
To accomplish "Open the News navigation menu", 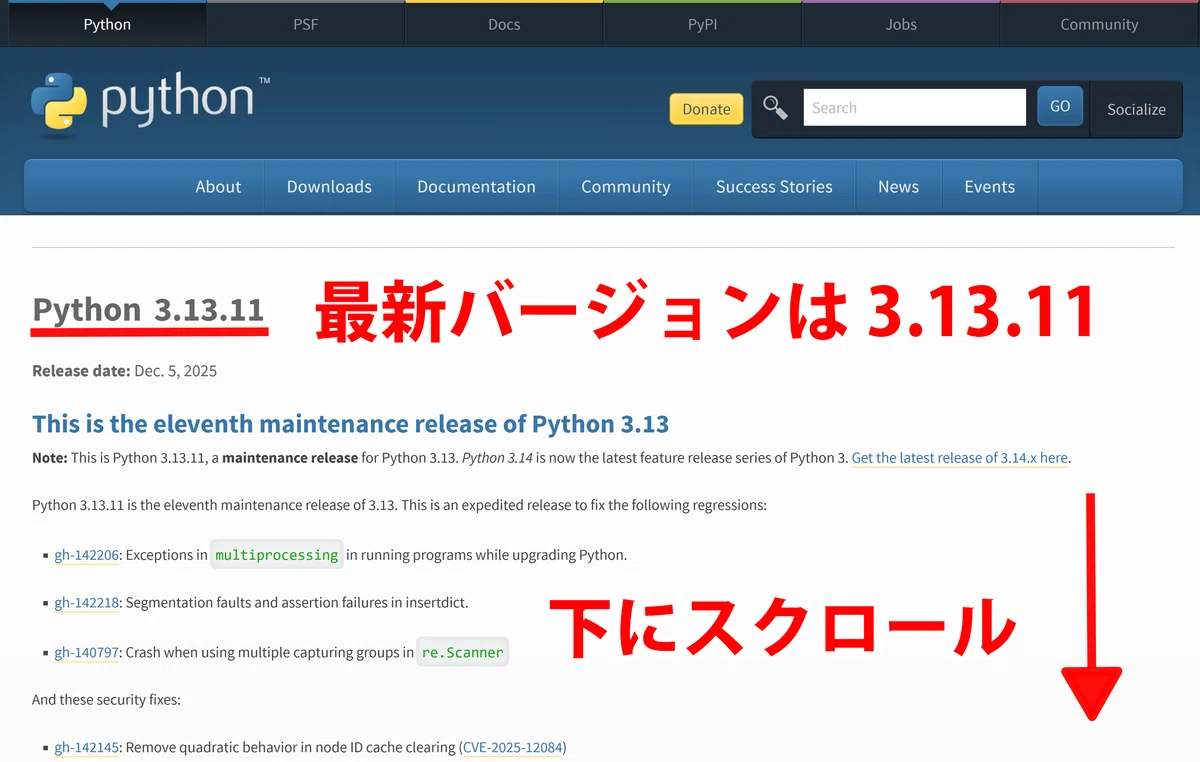I will click(x=898, y=186).
